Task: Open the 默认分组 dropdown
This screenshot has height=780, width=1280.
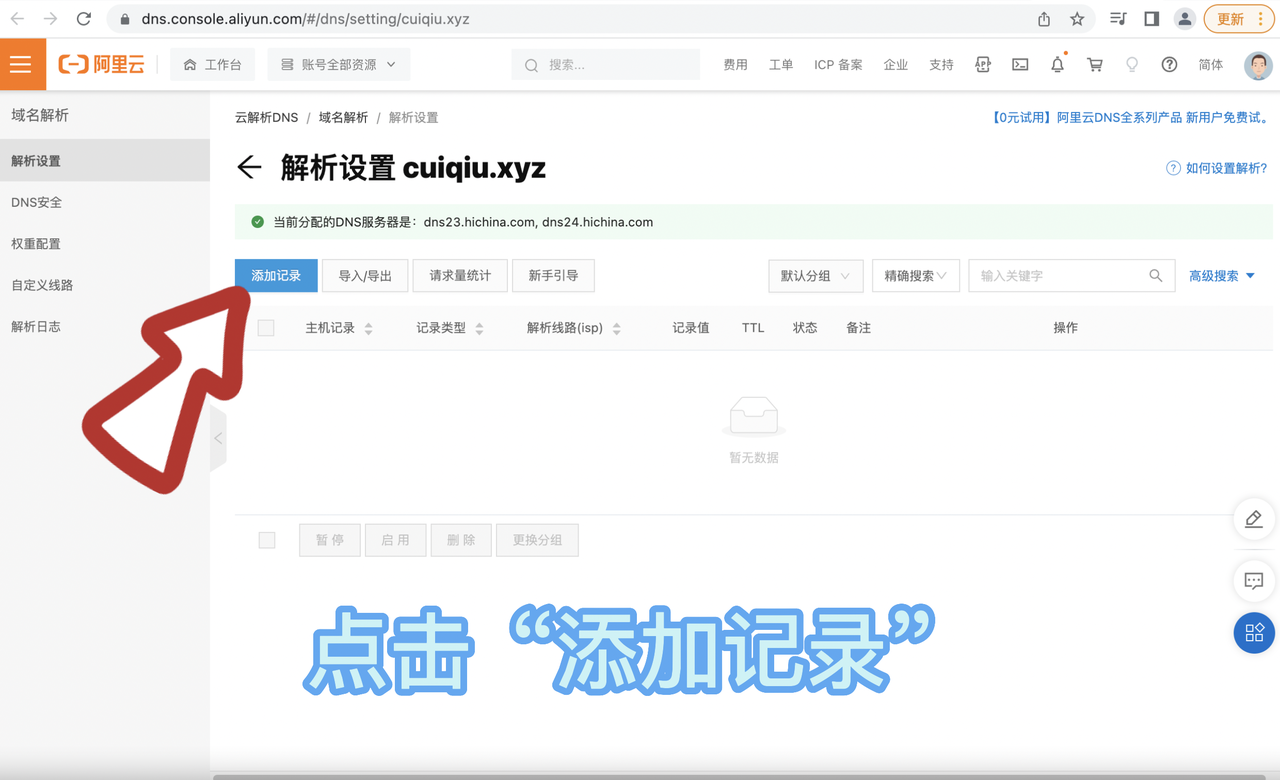Action: [816, 276]
